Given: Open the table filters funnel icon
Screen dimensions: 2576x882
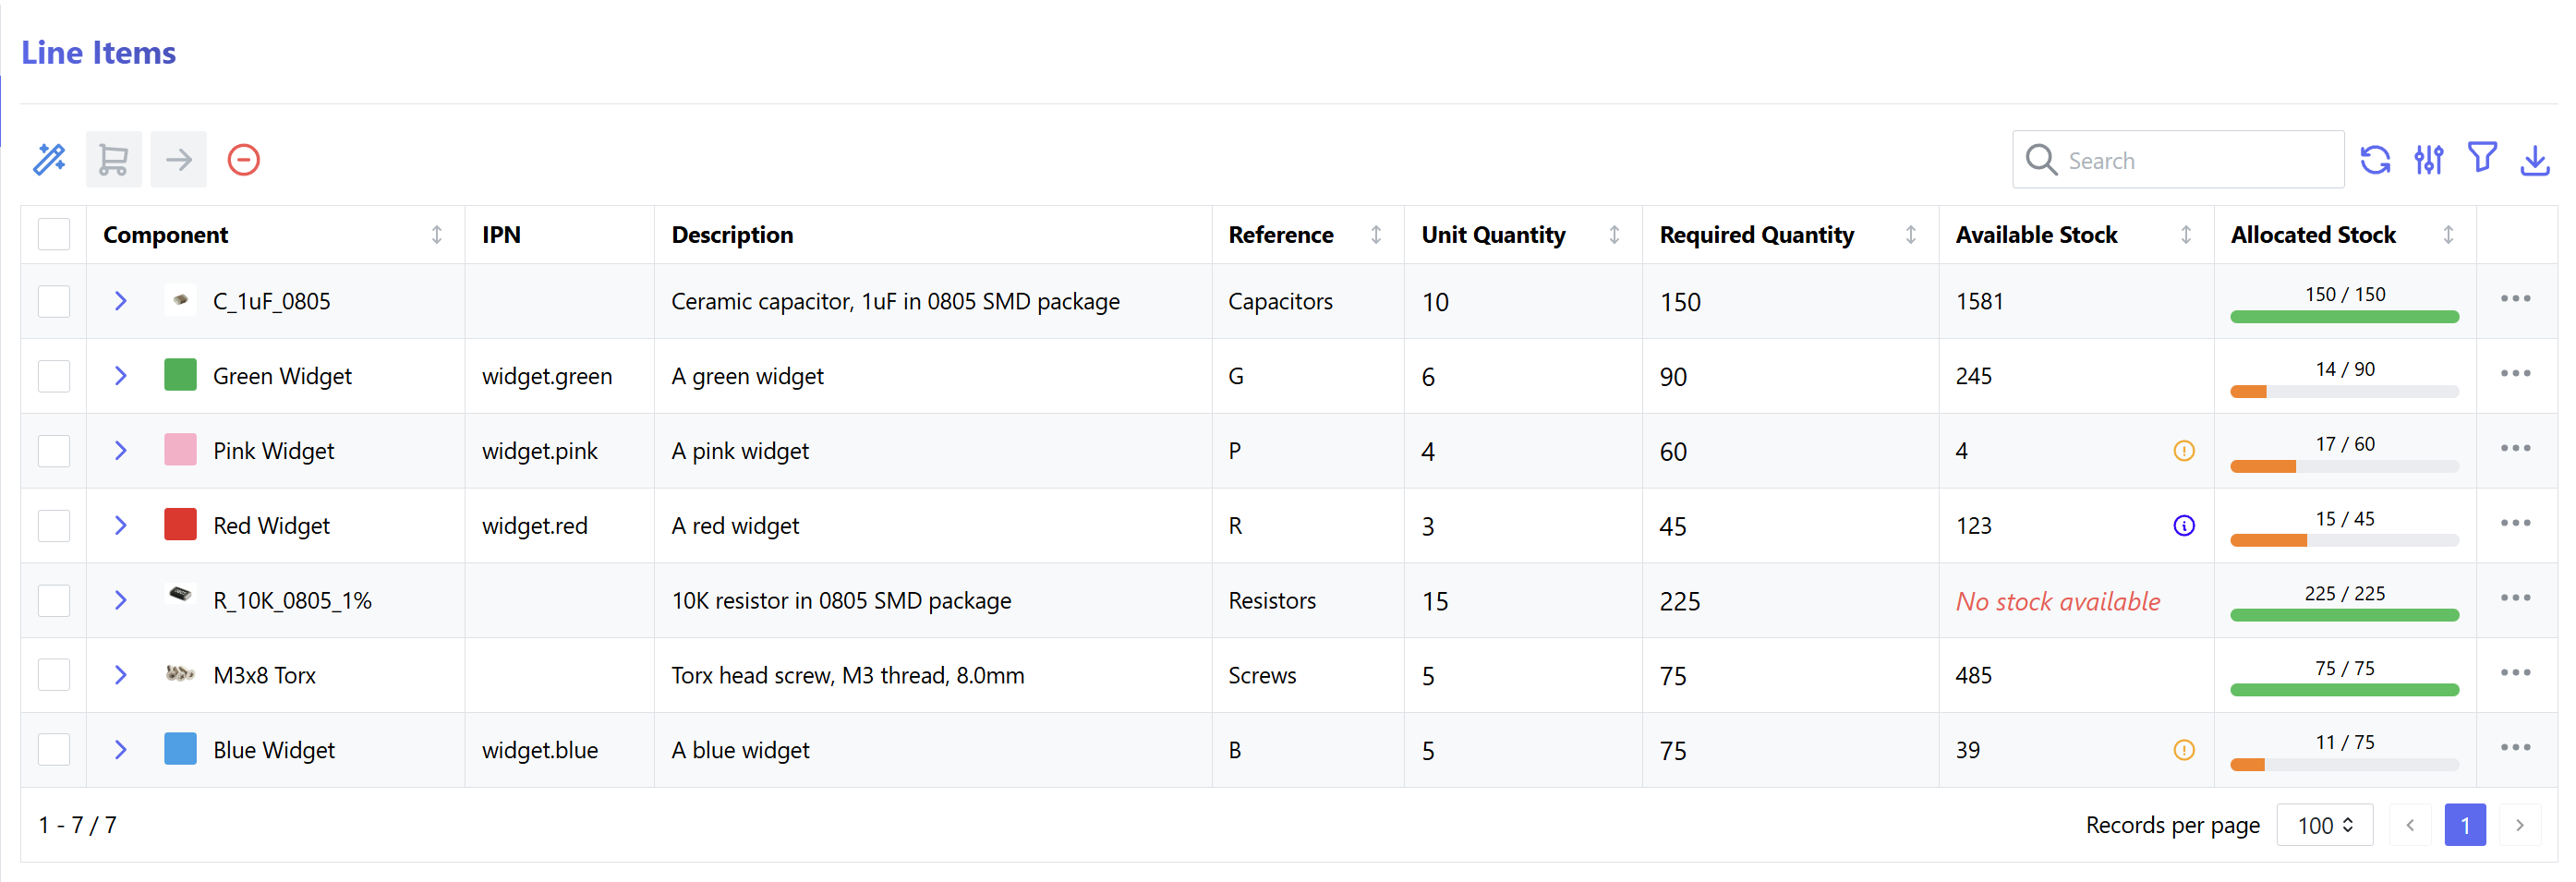Looking at the screenshot, I should [x=2482, y=158].
